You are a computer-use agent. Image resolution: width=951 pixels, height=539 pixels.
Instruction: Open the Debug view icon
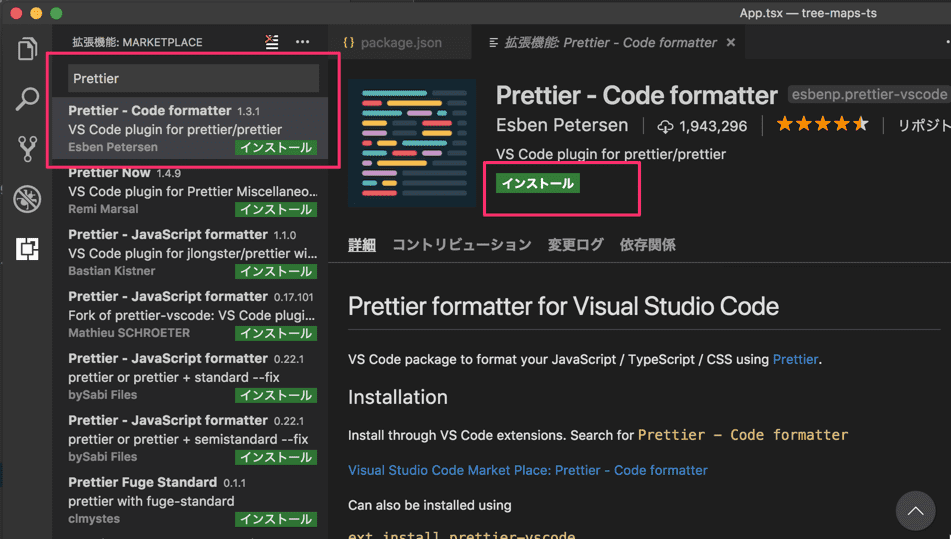[27, 199]
